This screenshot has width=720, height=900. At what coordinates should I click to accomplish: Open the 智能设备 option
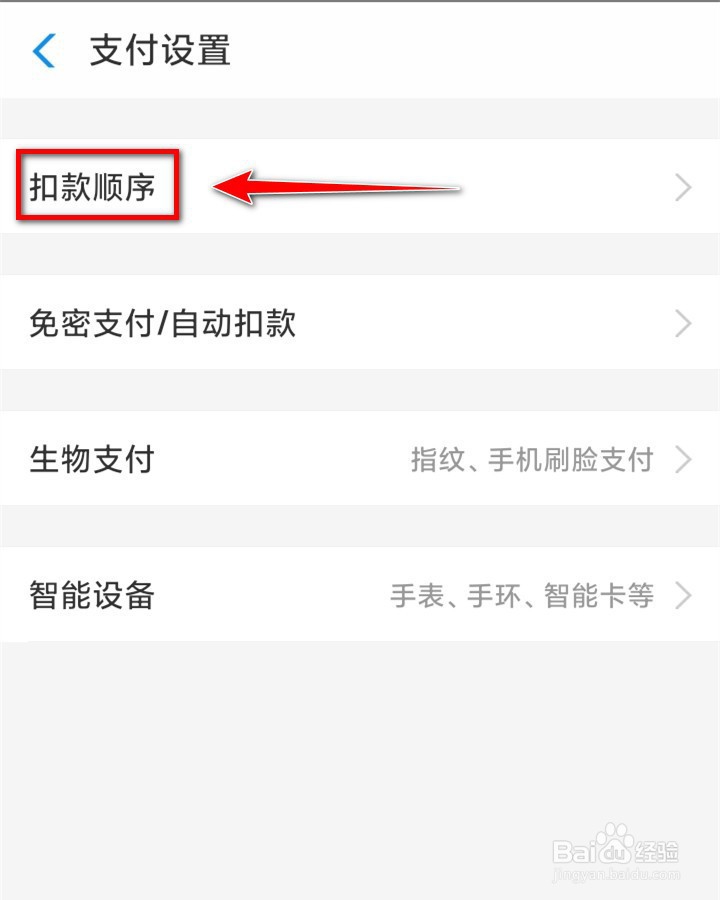click(x=360, y=594)
